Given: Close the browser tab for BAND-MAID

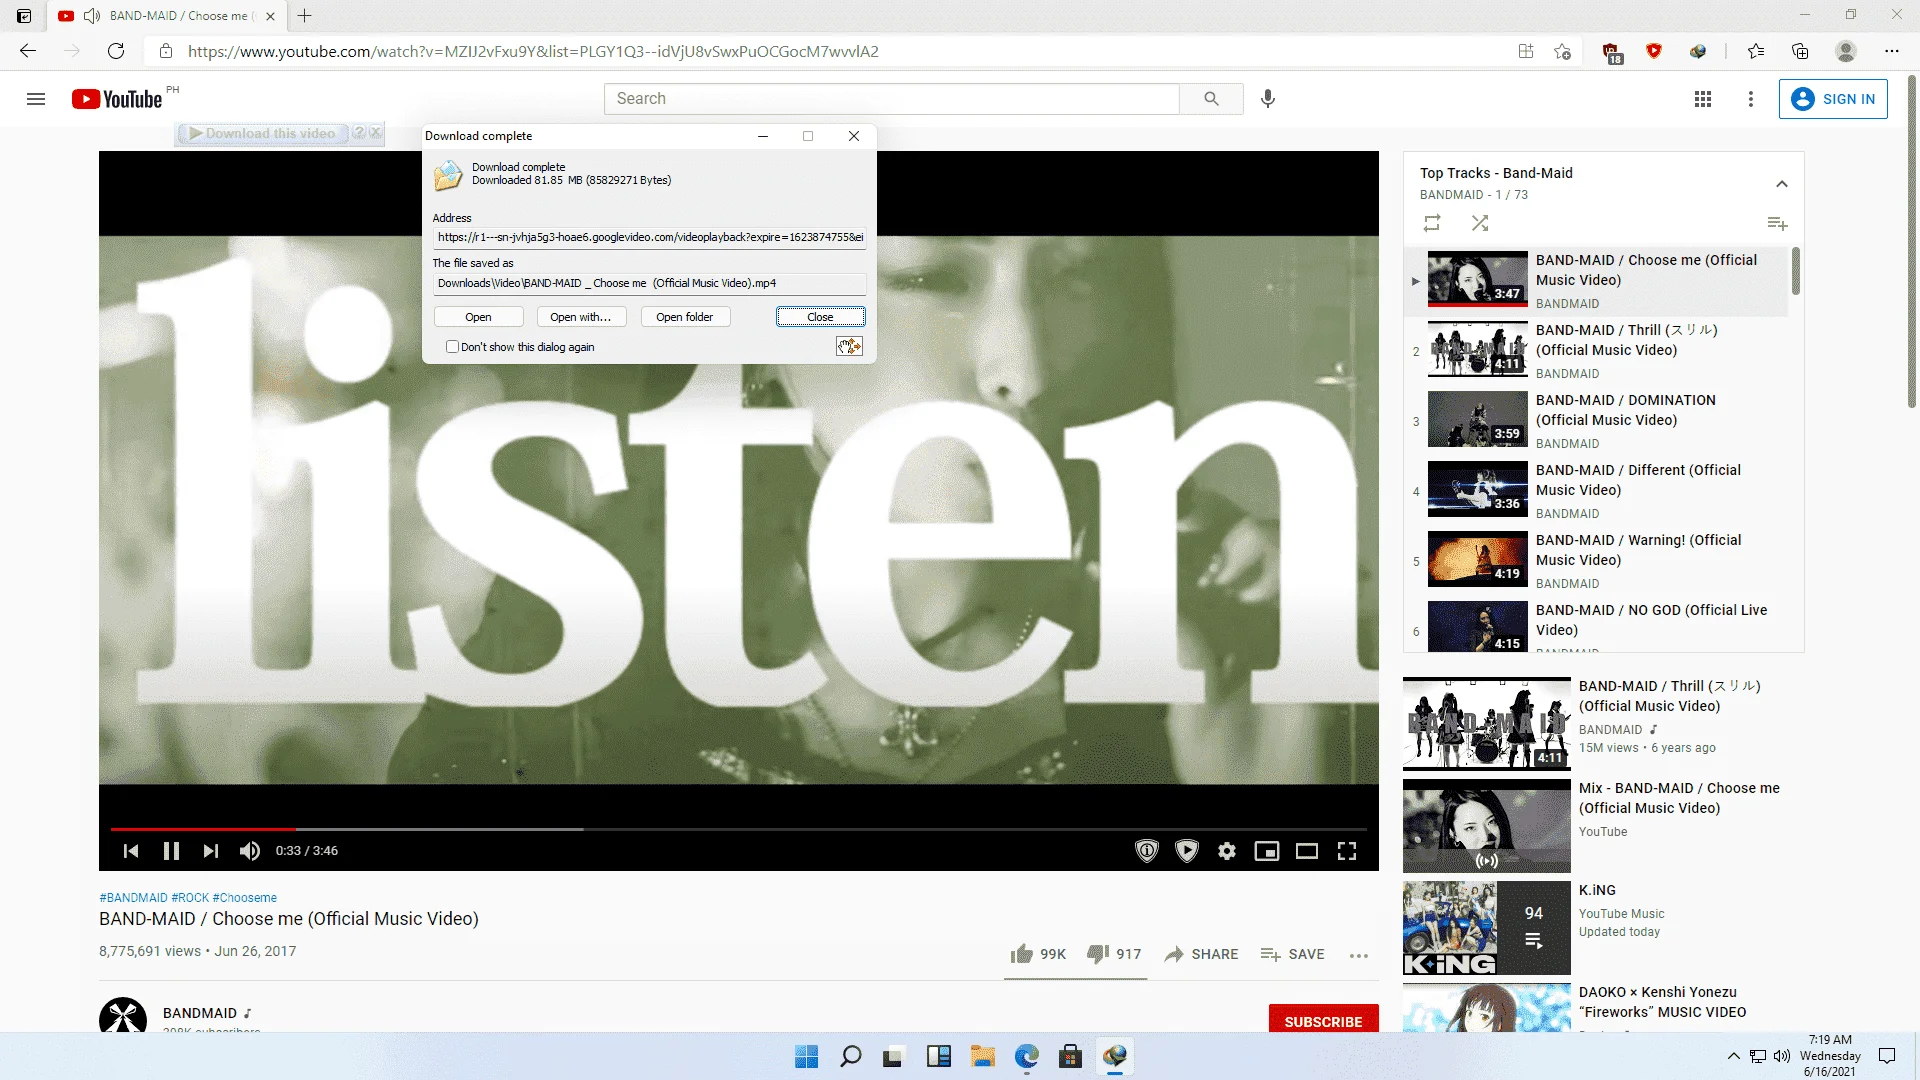Looking at the screenshot, I should (x=270, y=16).
